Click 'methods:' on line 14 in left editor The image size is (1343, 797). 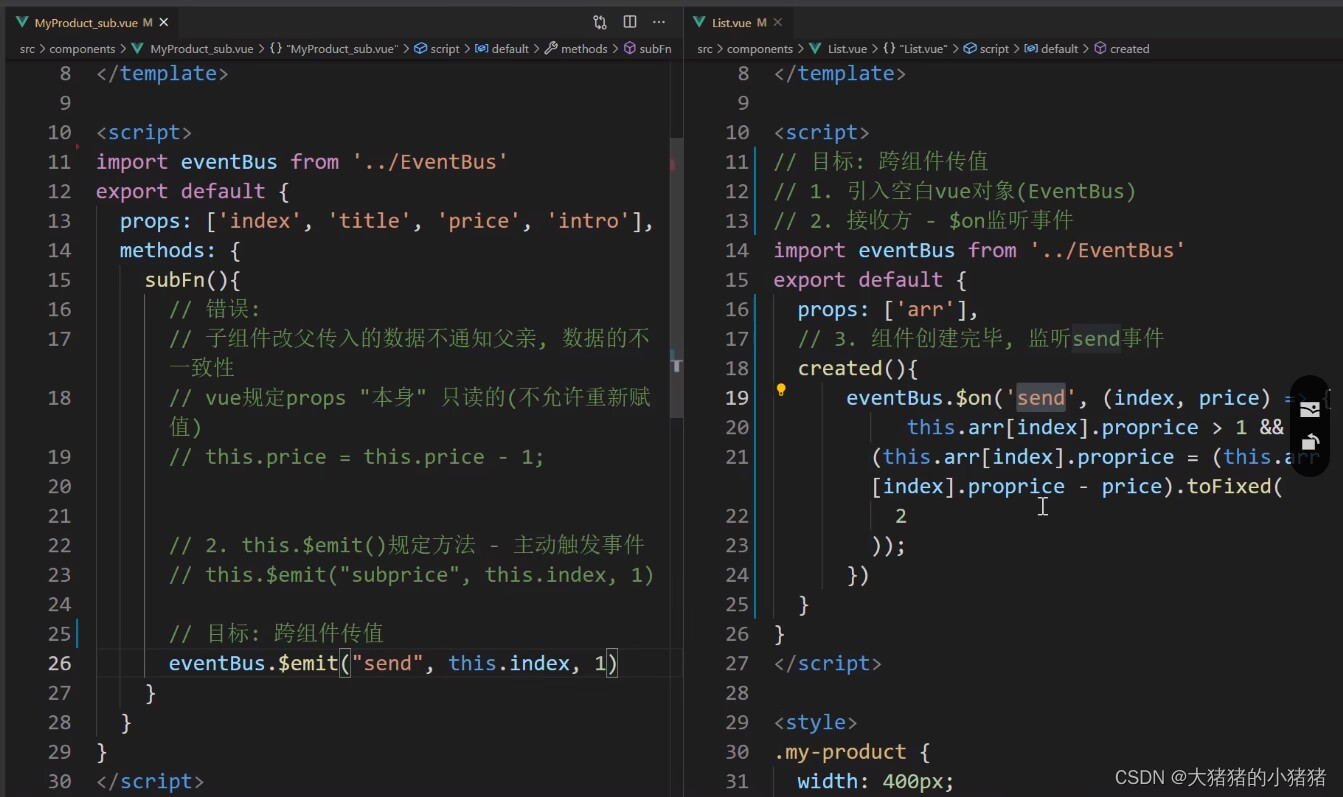click(x=168, y=250)
